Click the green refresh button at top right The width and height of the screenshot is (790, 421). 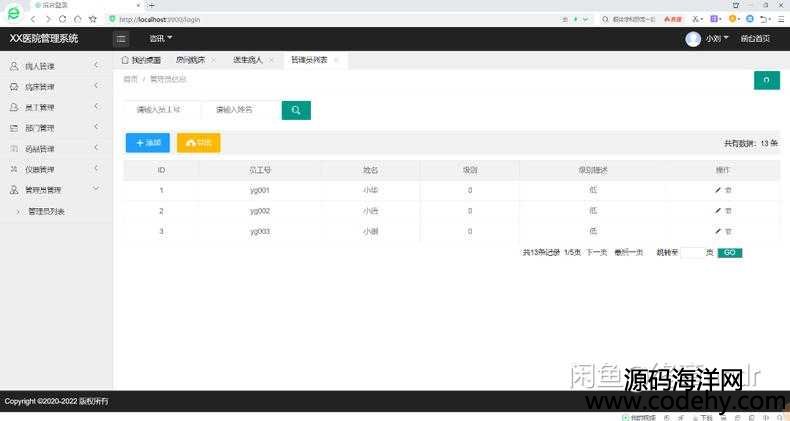pyautogui.click(x=766, y=80)
